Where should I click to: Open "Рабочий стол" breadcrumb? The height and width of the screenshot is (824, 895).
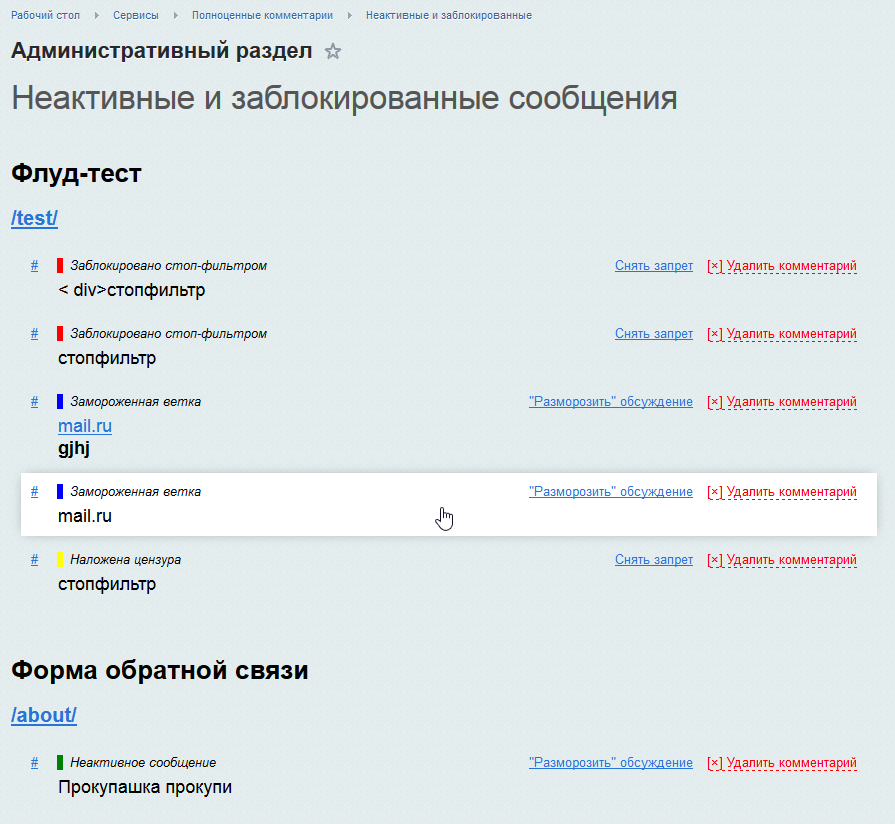pyautogui.click(x=45, y=16)
